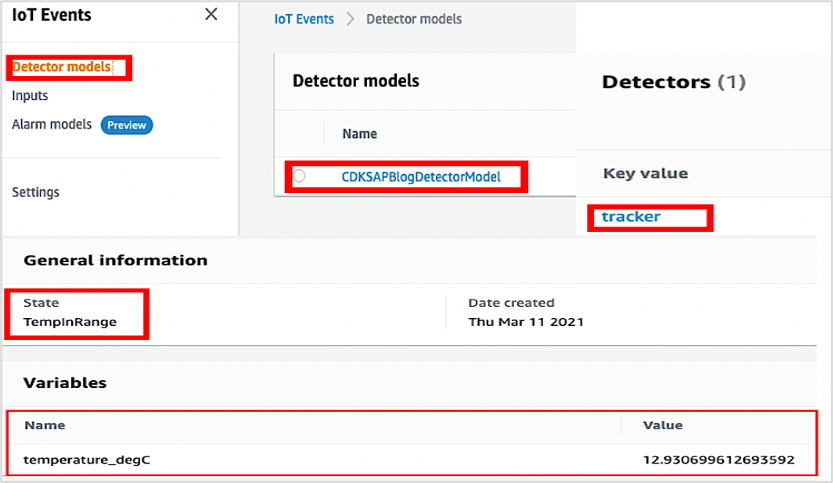Click the Preview badge beside Alarm models
Viewport: 833px width, 483px height.
[x=126, y=125]
